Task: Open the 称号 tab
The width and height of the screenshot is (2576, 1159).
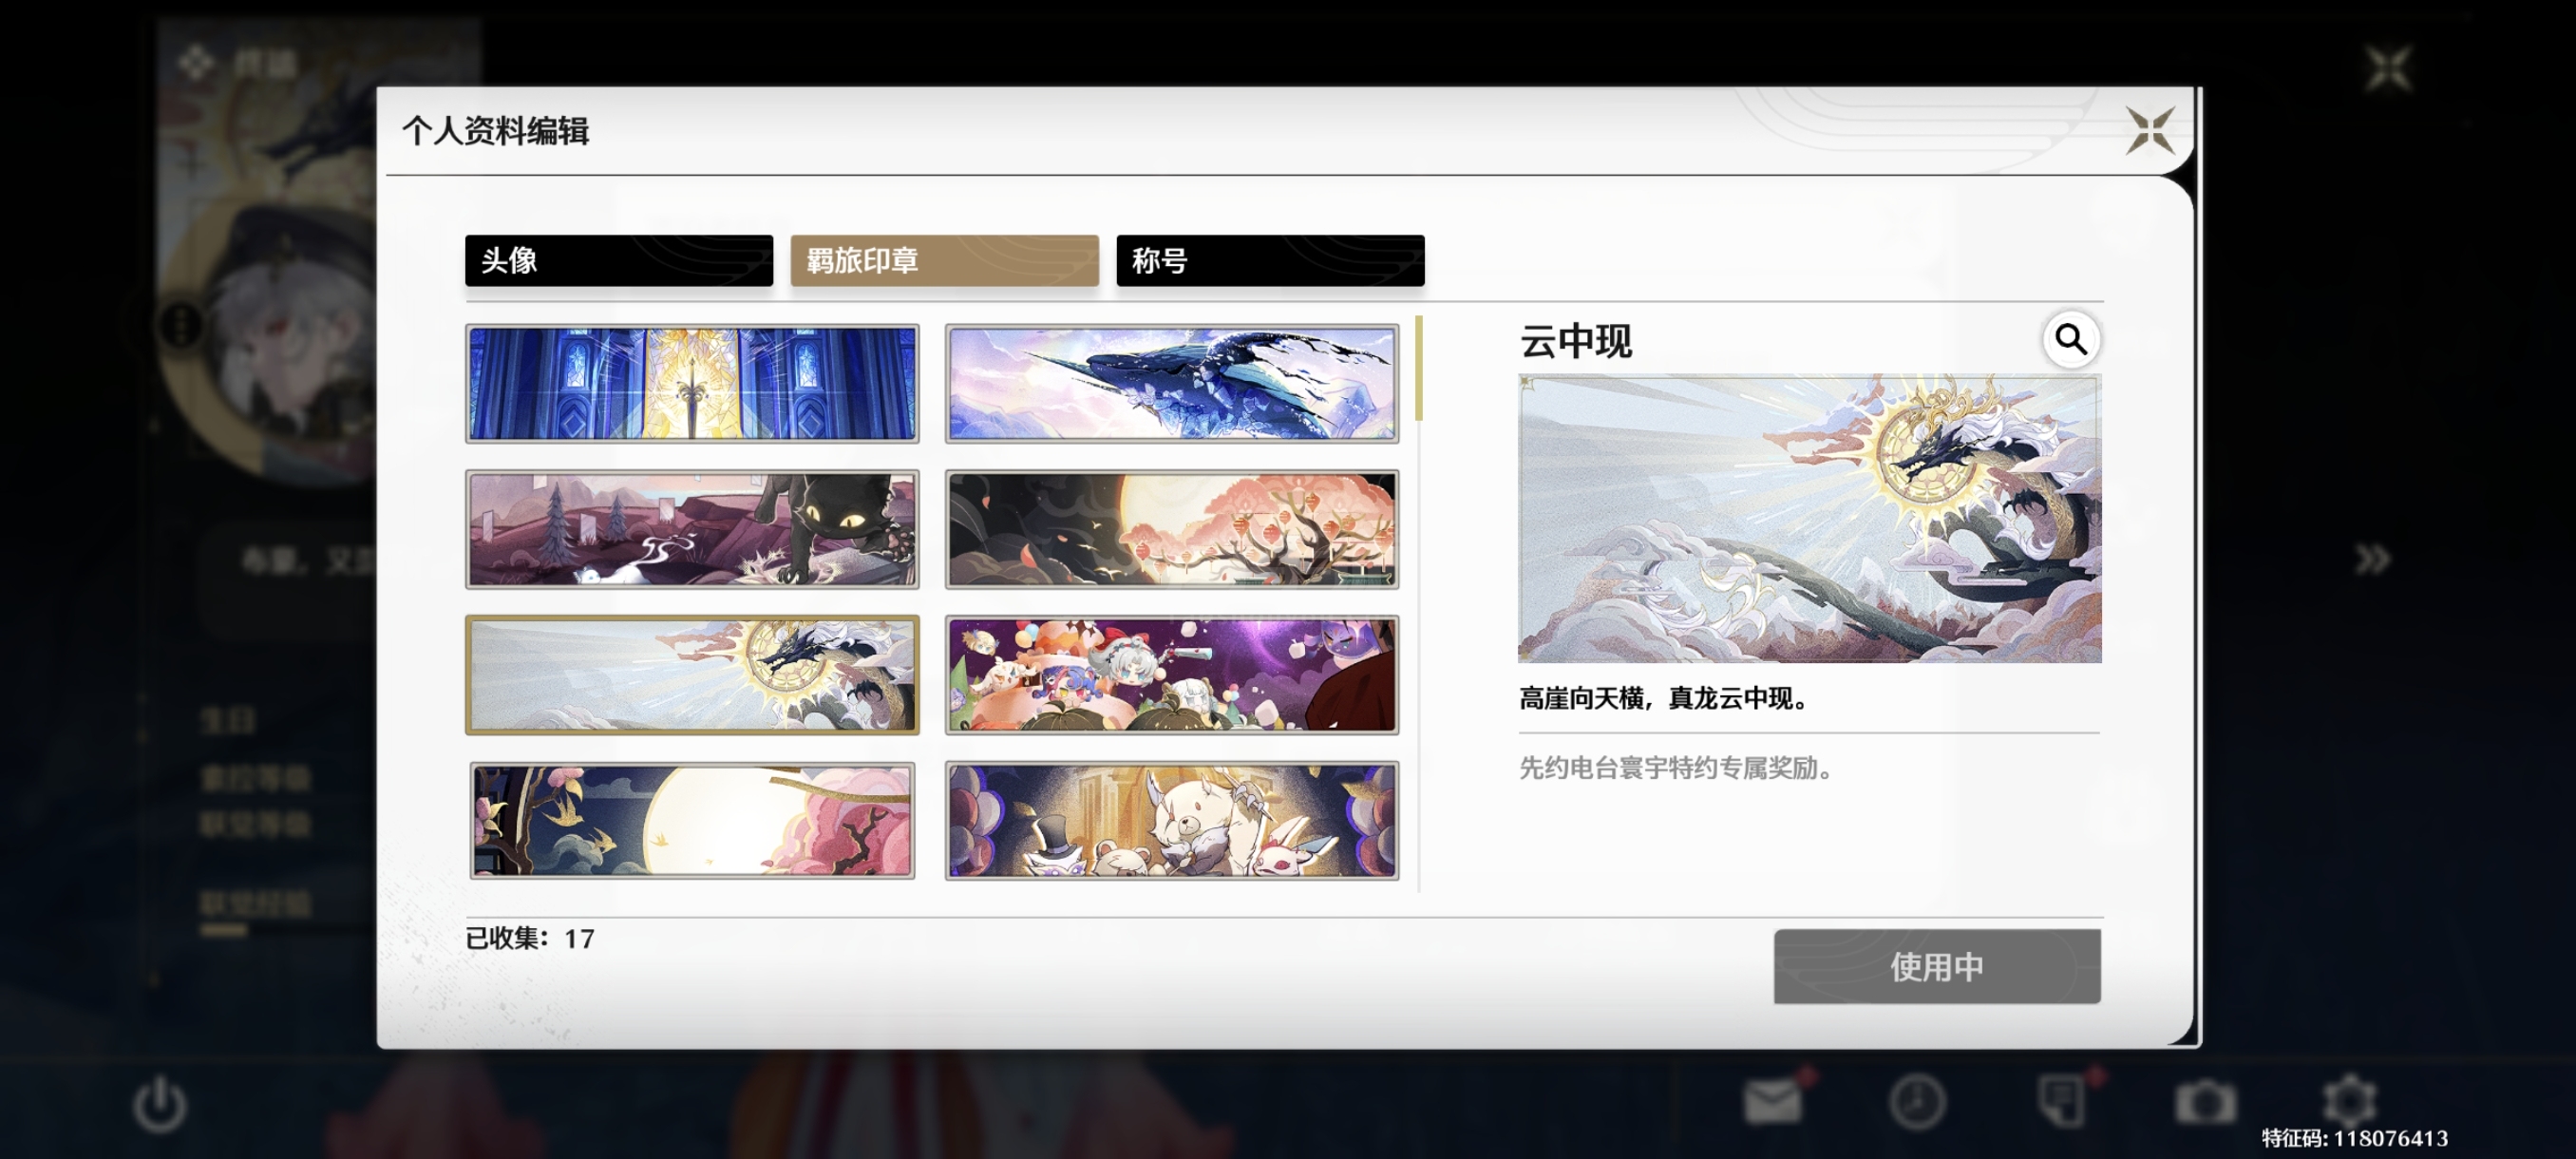Action: point(1270,261)
